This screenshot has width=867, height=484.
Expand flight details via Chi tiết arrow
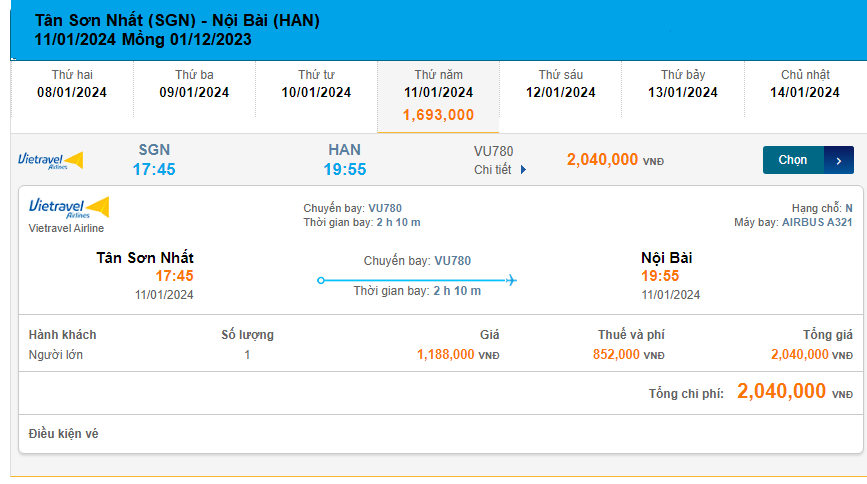tap(523, 170)
